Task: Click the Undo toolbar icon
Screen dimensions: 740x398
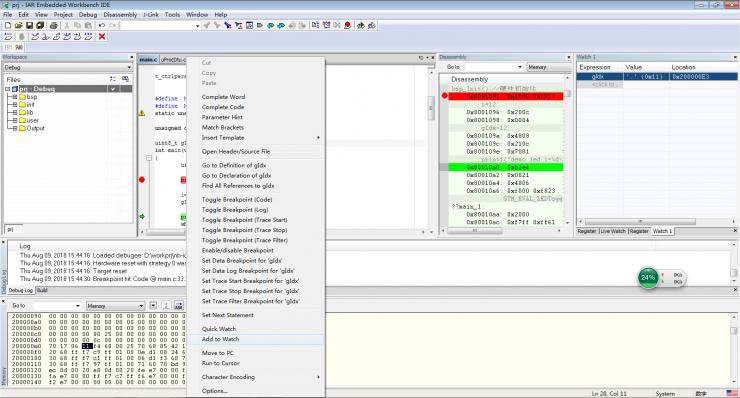Action: click(101, 25)
